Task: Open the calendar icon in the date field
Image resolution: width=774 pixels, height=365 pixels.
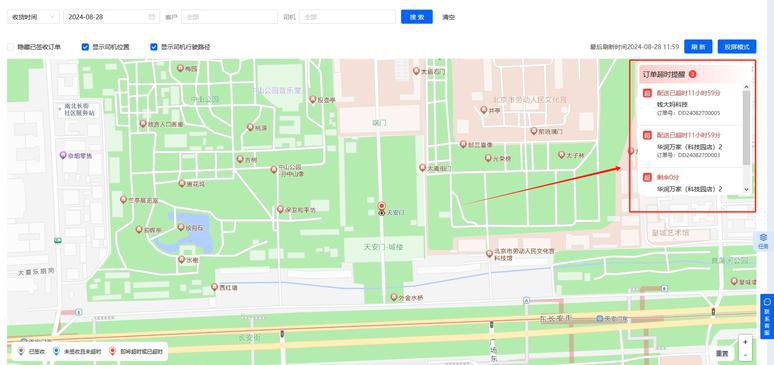Action: 152,17
